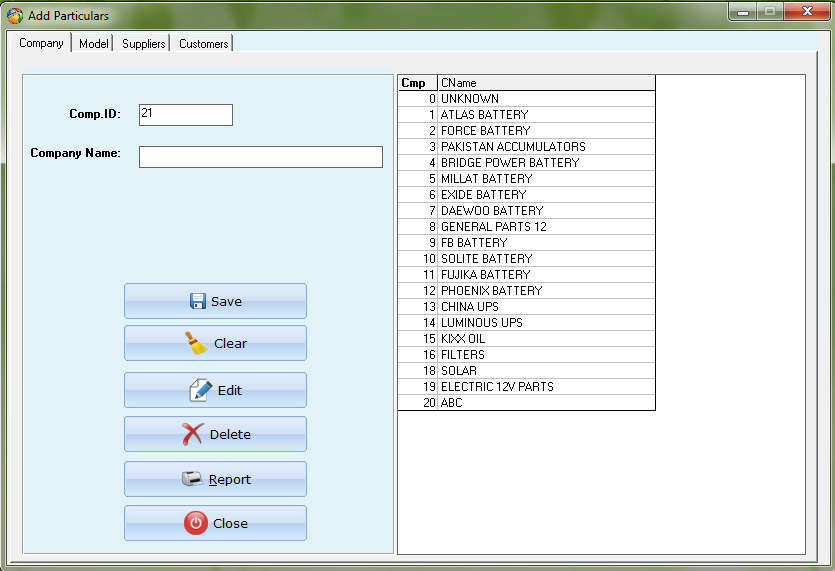Select the SOLAR row
The width and height of the screenshot is (835, 571).
click(x=527, y=370)
